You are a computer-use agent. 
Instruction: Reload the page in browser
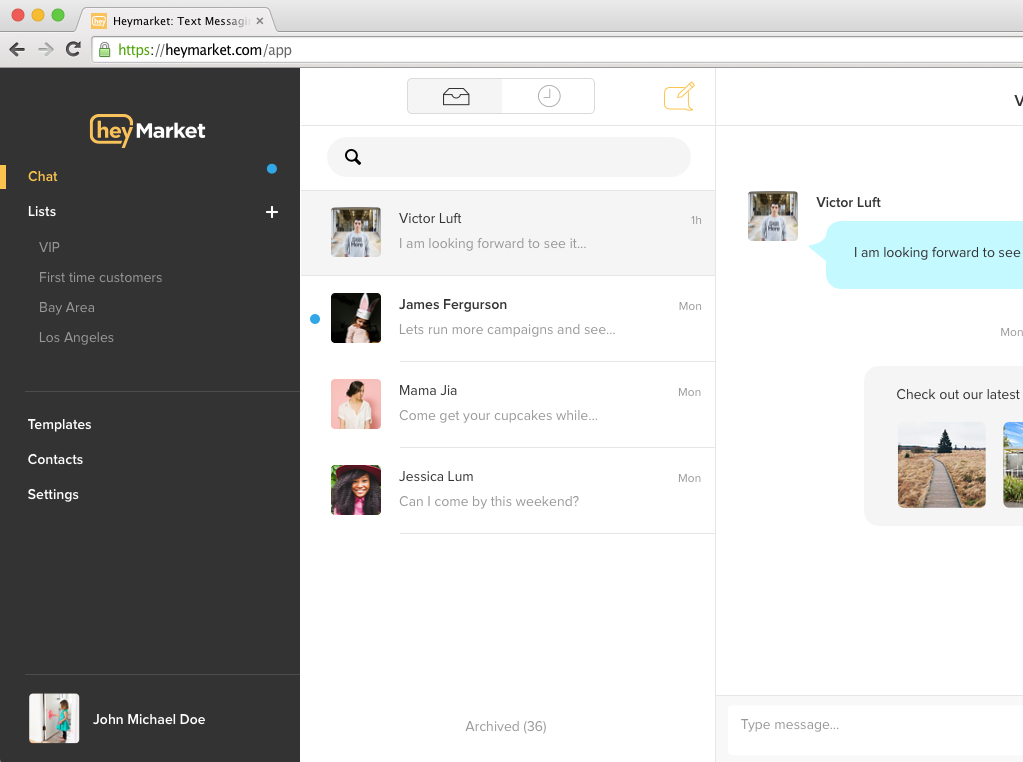[x=73, y=49]
